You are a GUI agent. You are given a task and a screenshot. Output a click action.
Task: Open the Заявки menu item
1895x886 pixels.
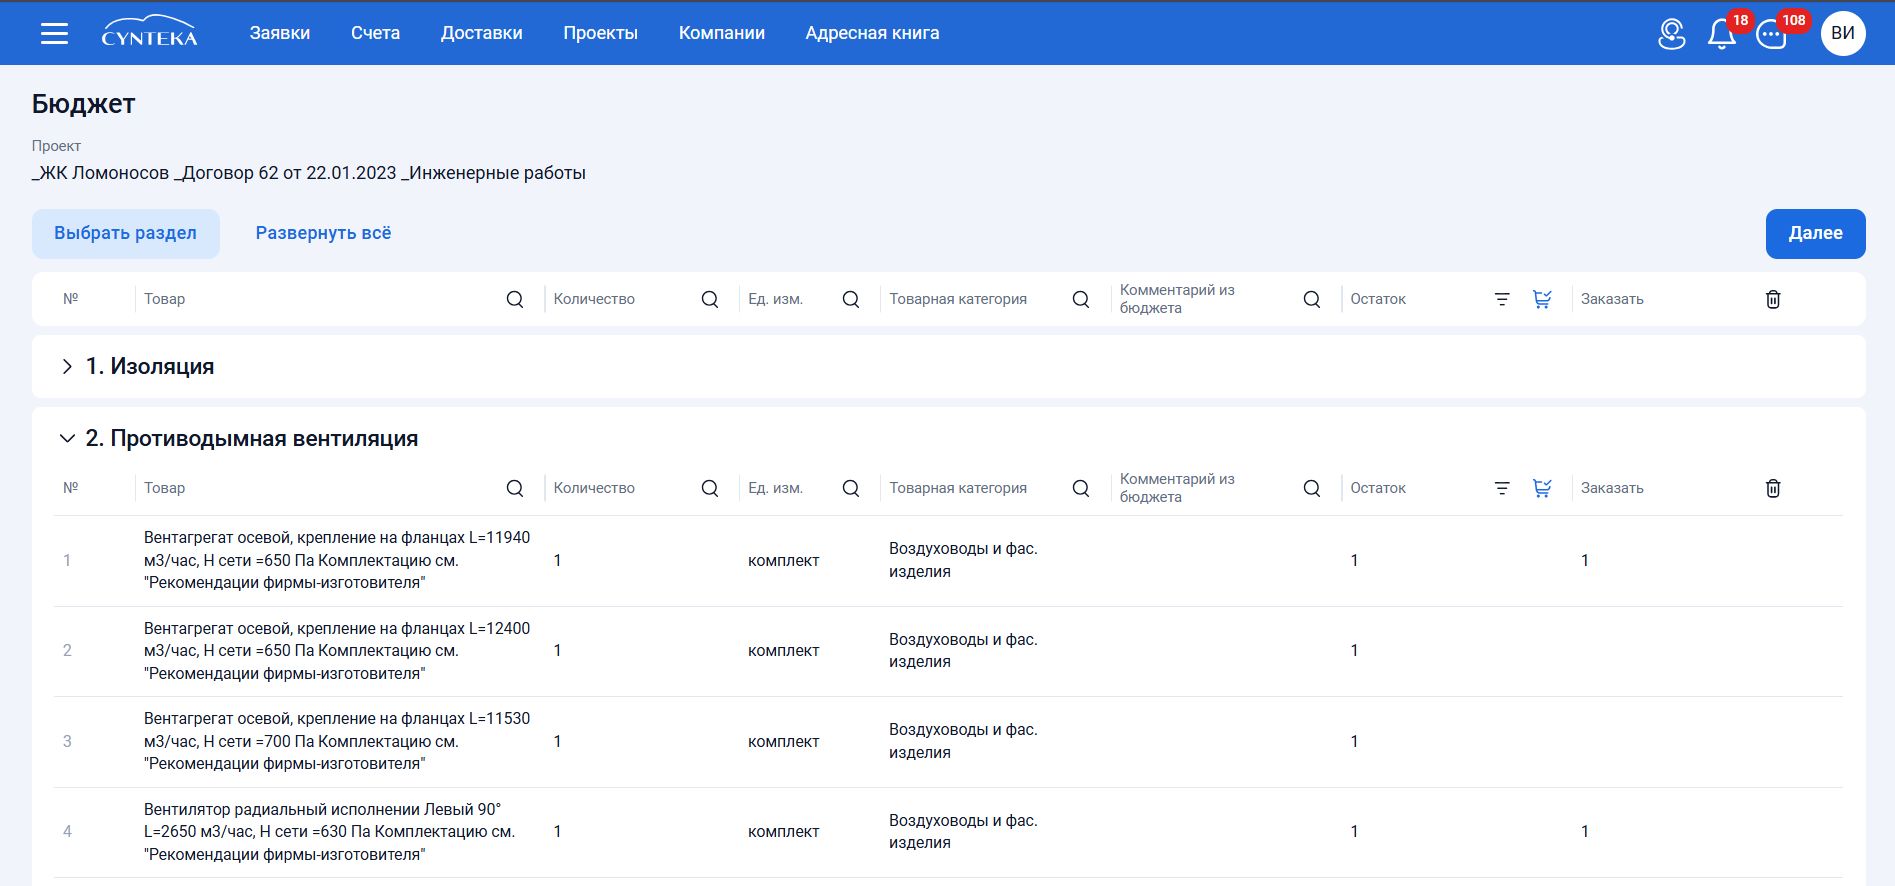tap(280, 33)
